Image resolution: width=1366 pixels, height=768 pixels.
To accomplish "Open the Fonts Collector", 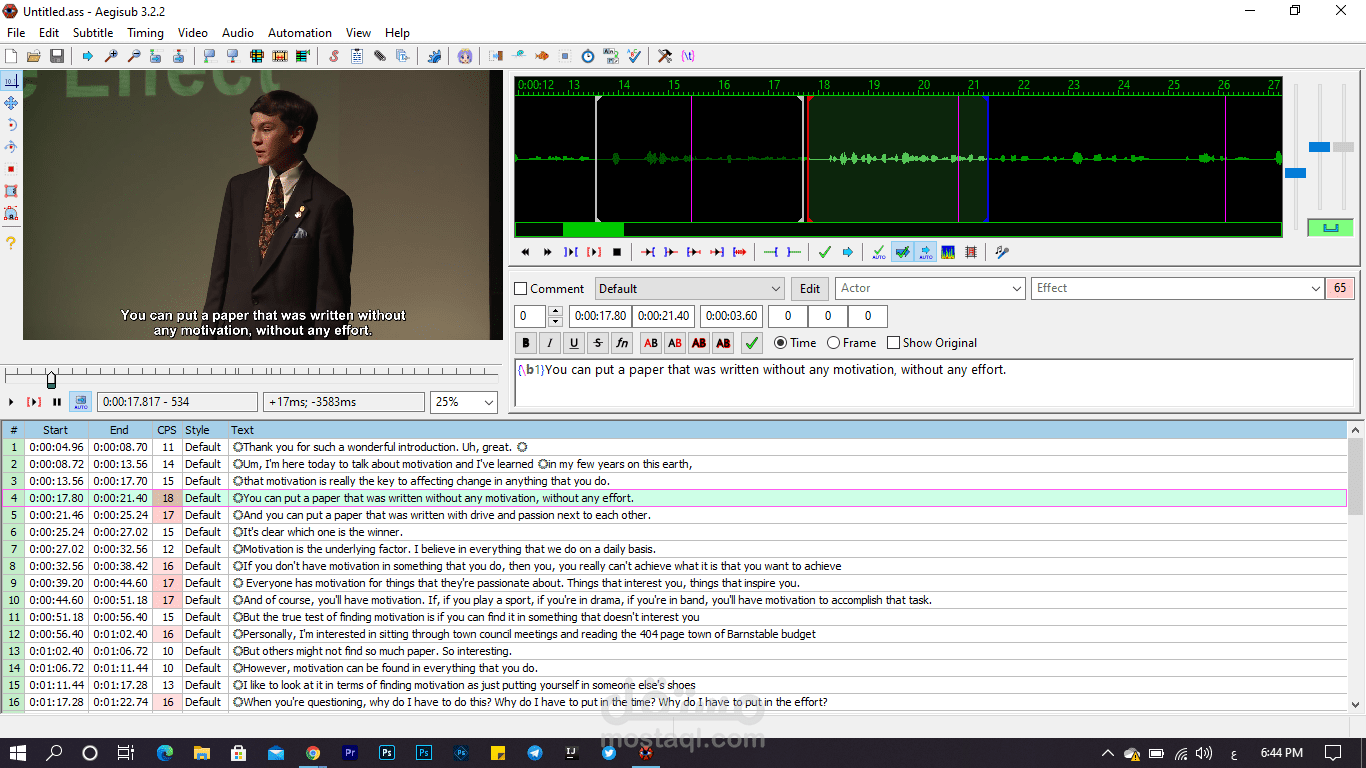I will pos(402,56).
